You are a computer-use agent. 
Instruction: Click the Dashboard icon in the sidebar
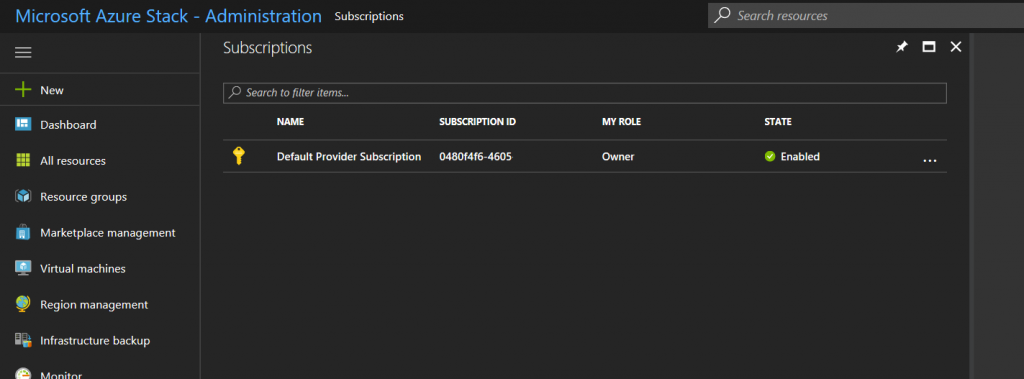[24, 125]
